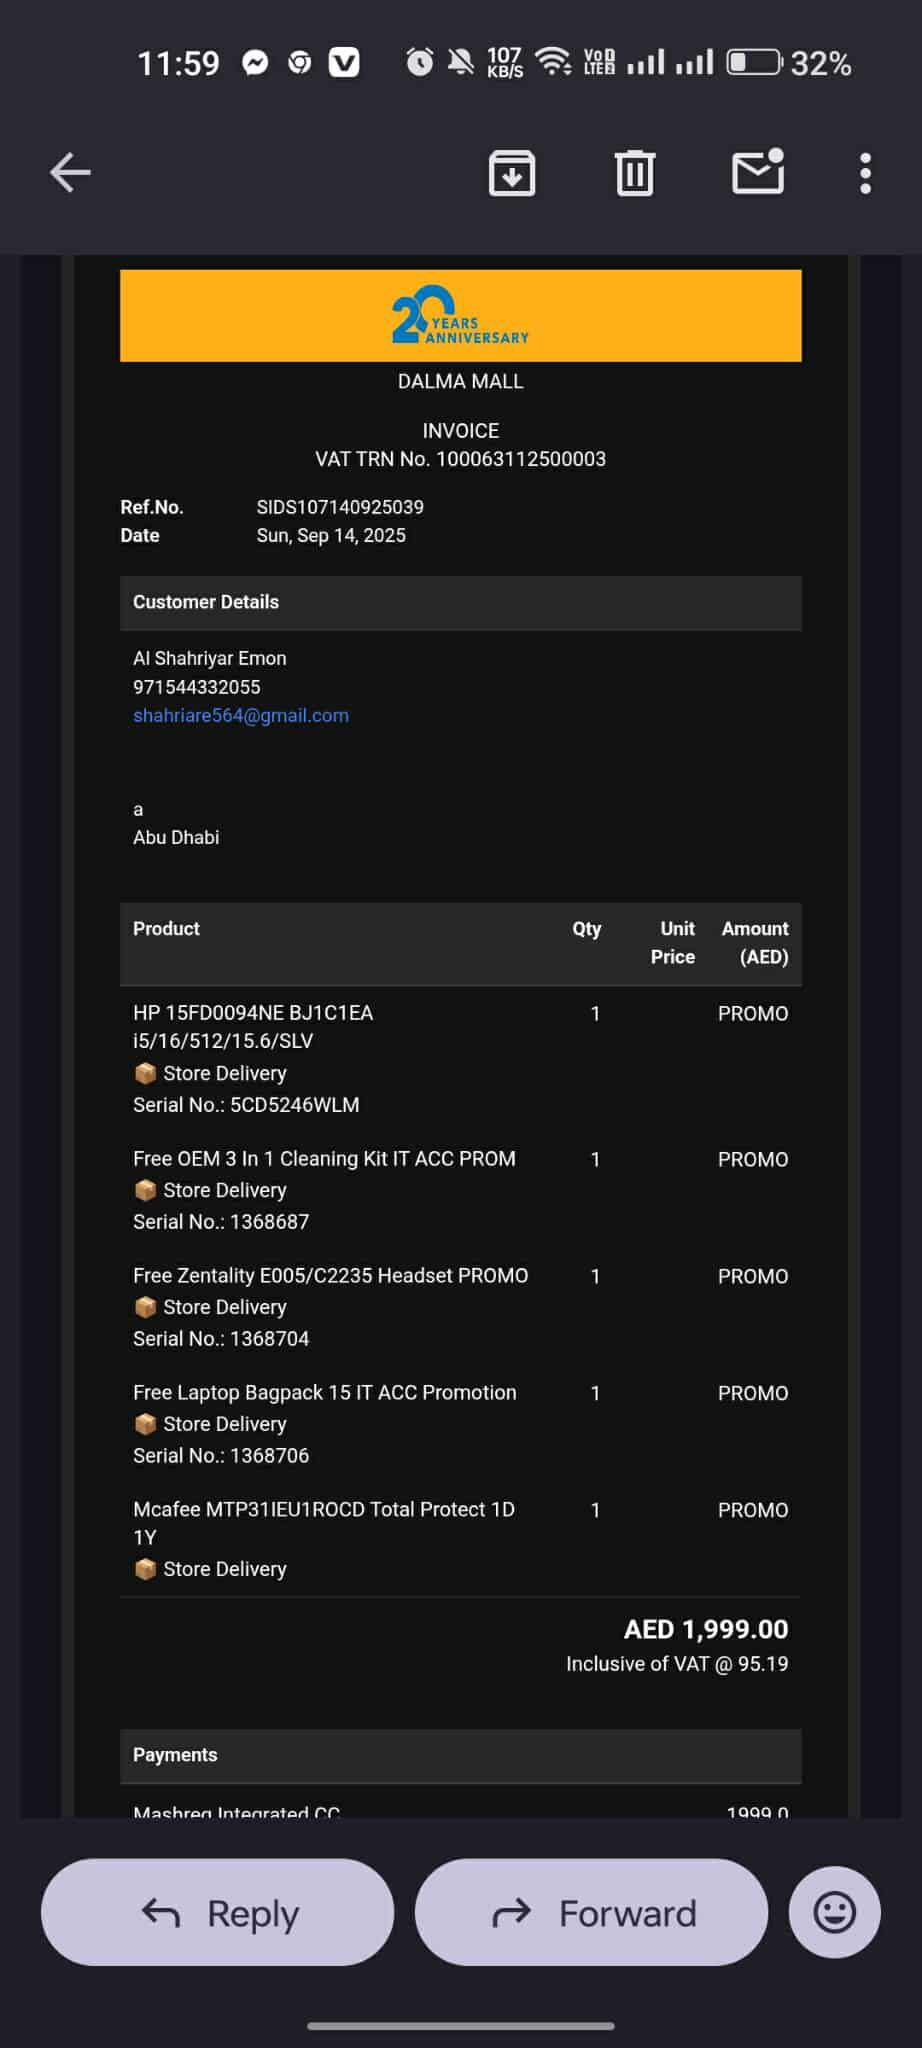Archive this invoice email
922x2048 pixels.
(x=512, y=173)
